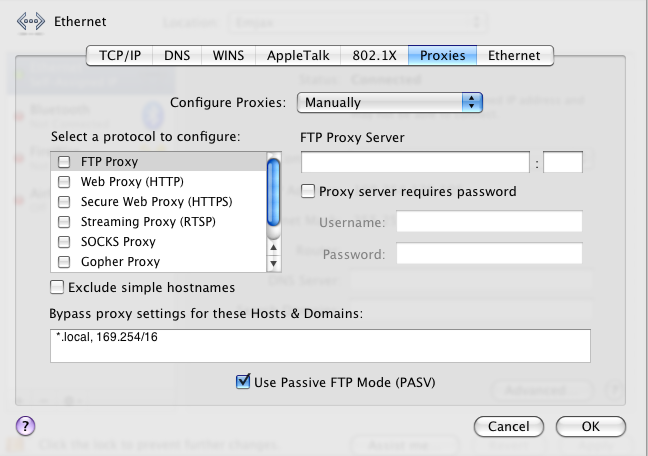
Task: Click the Bypass proxy hosts text box
Action: [x=320, y=345]
